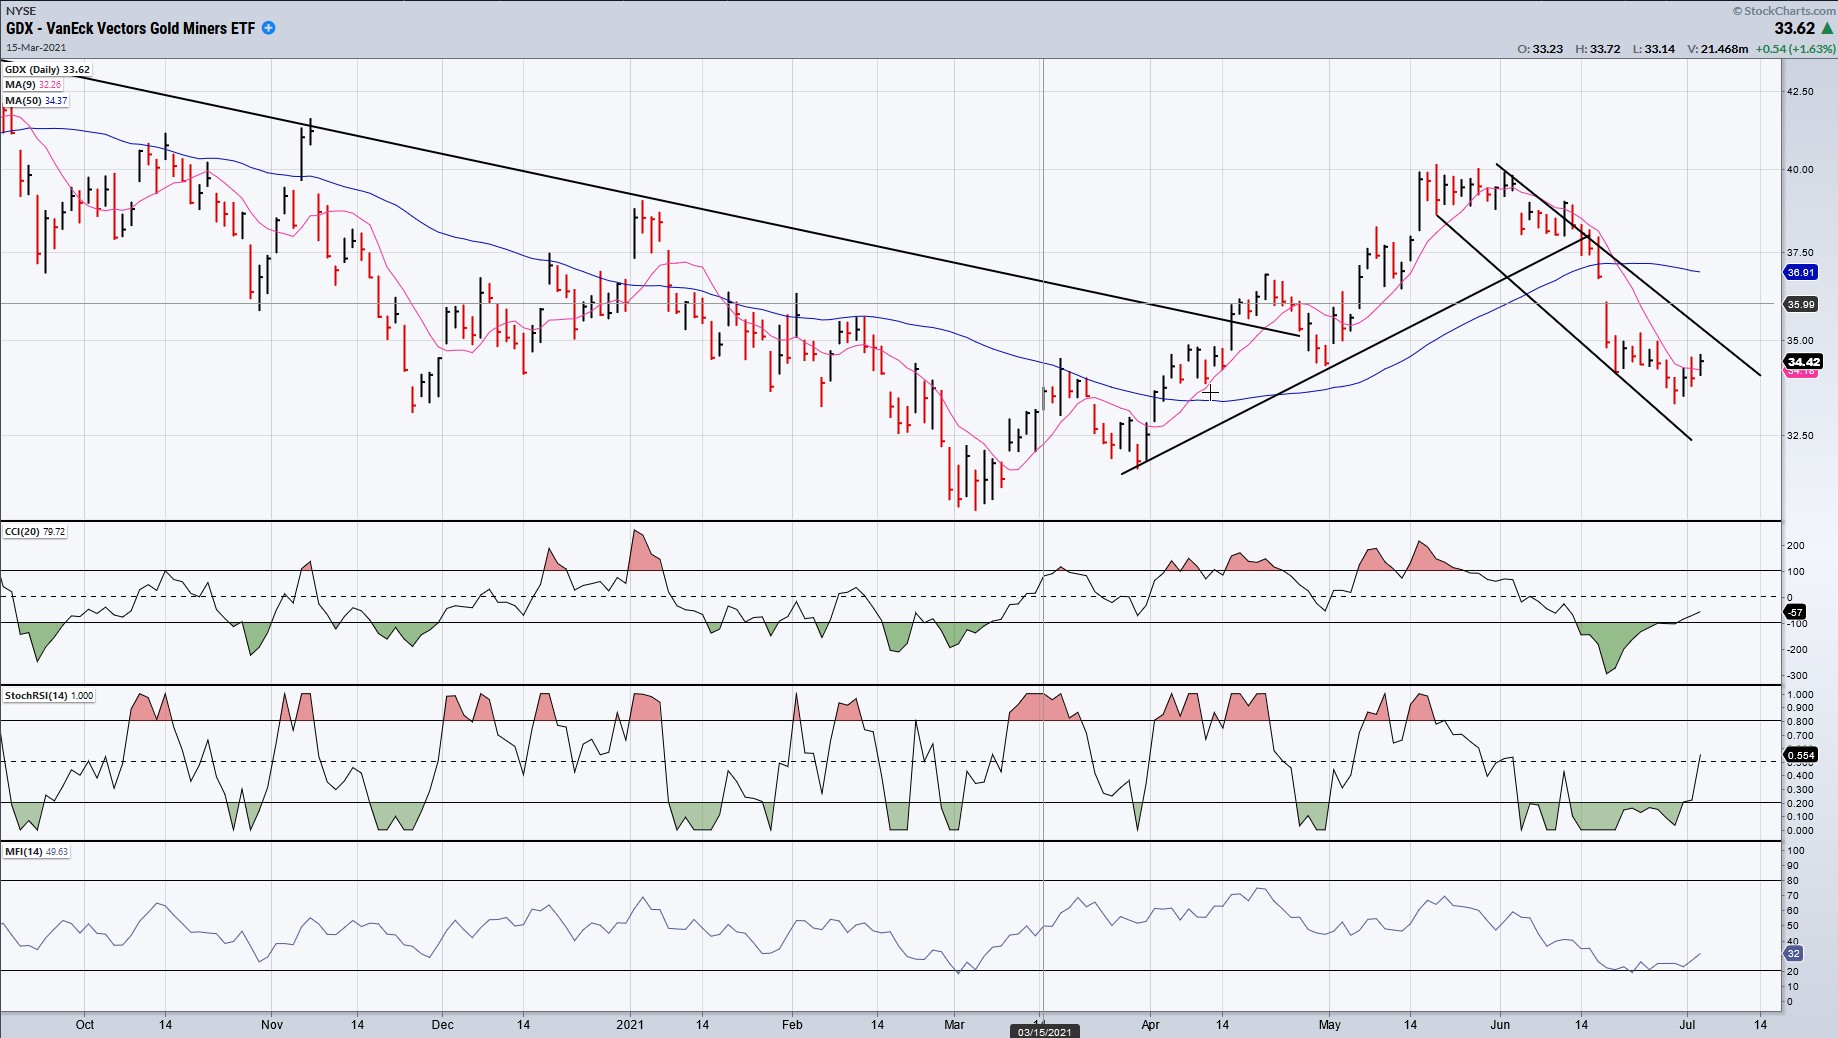The image size is (1838, 1038).
Task: Click the 35.99 horizontal line price tag
Action: (x=1801, y=304)
